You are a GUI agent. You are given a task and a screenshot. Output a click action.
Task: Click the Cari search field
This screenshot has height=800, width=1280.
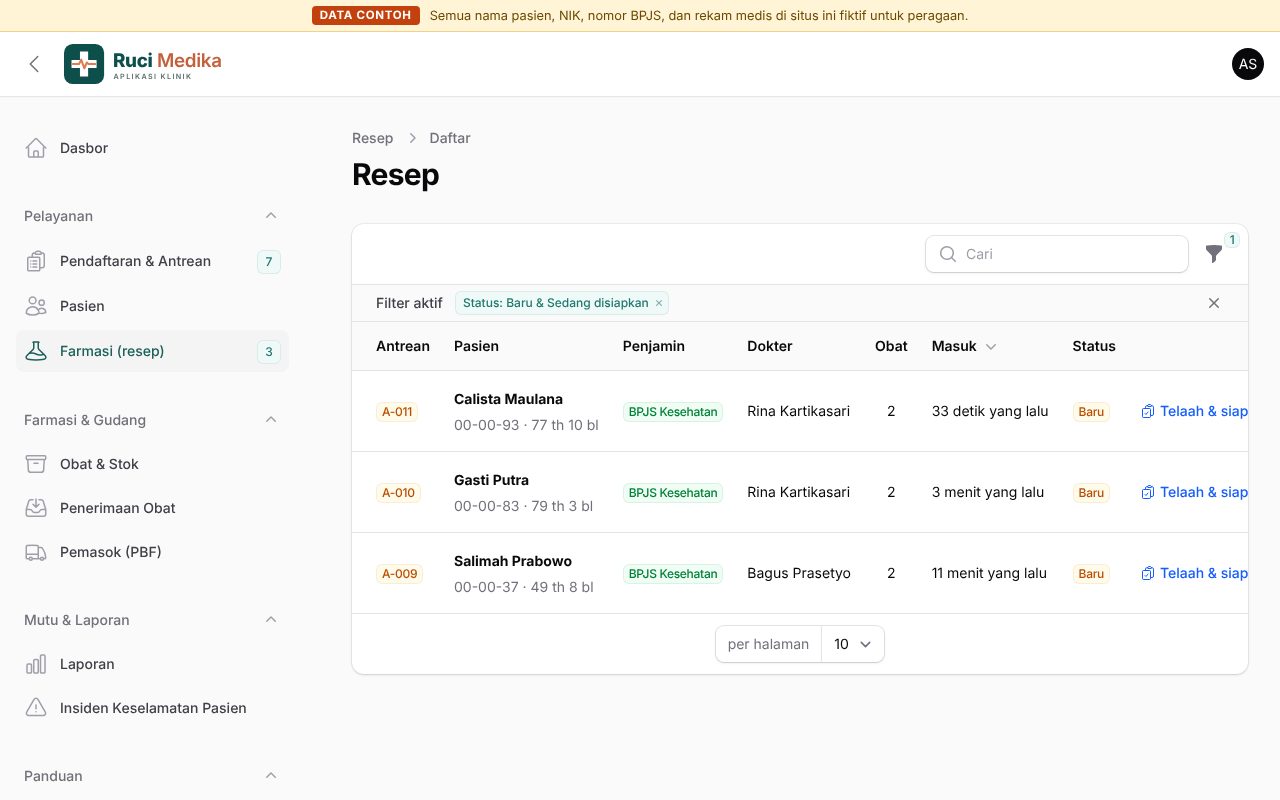[1057, 254]
